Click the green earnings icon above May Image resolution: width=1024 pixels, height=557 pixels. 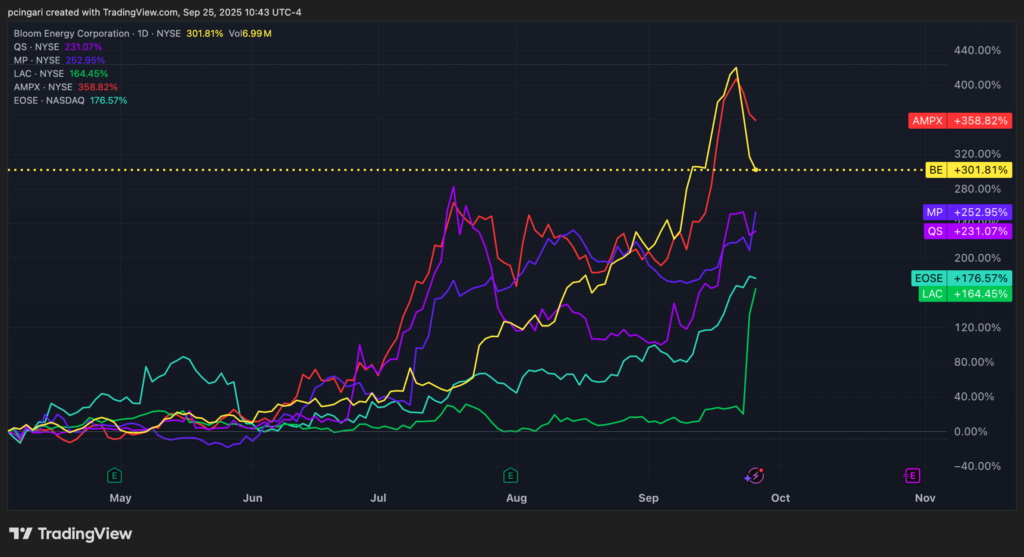click(x=114, y=475)
